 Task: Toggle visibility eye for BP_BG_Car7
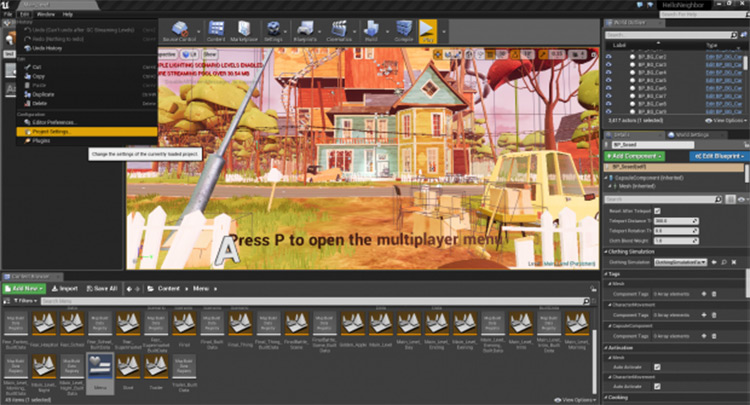tap(608, 96)
